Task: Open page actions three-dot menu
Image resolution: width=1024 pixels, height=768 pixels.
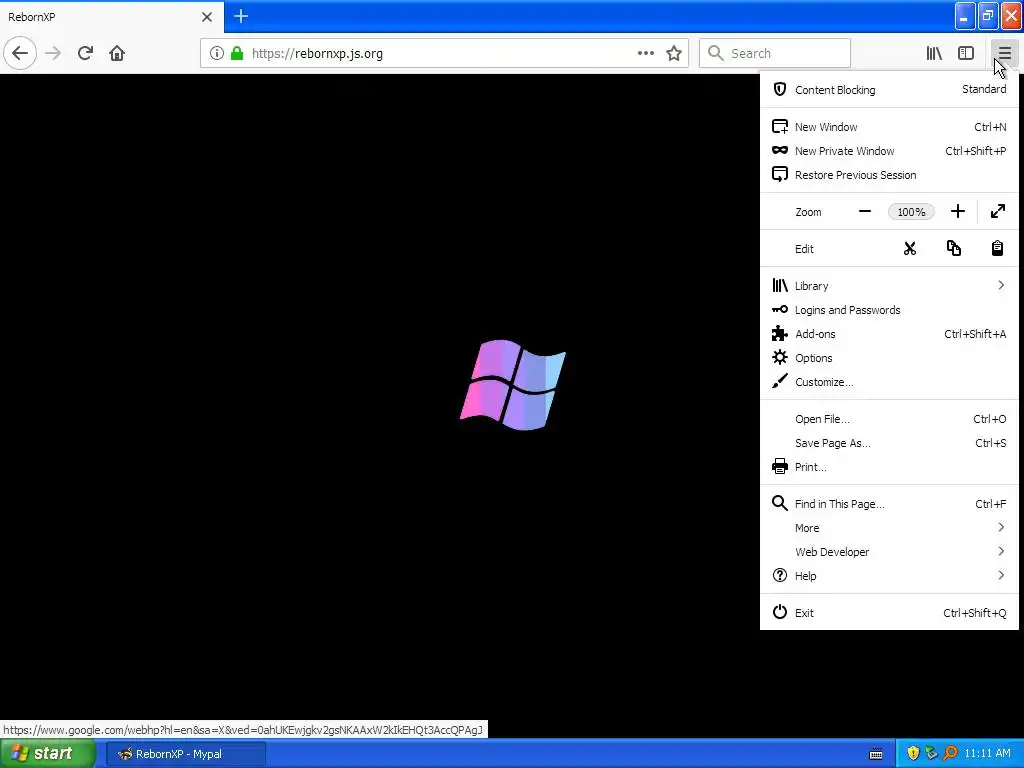Action: (x=646, y=54)
